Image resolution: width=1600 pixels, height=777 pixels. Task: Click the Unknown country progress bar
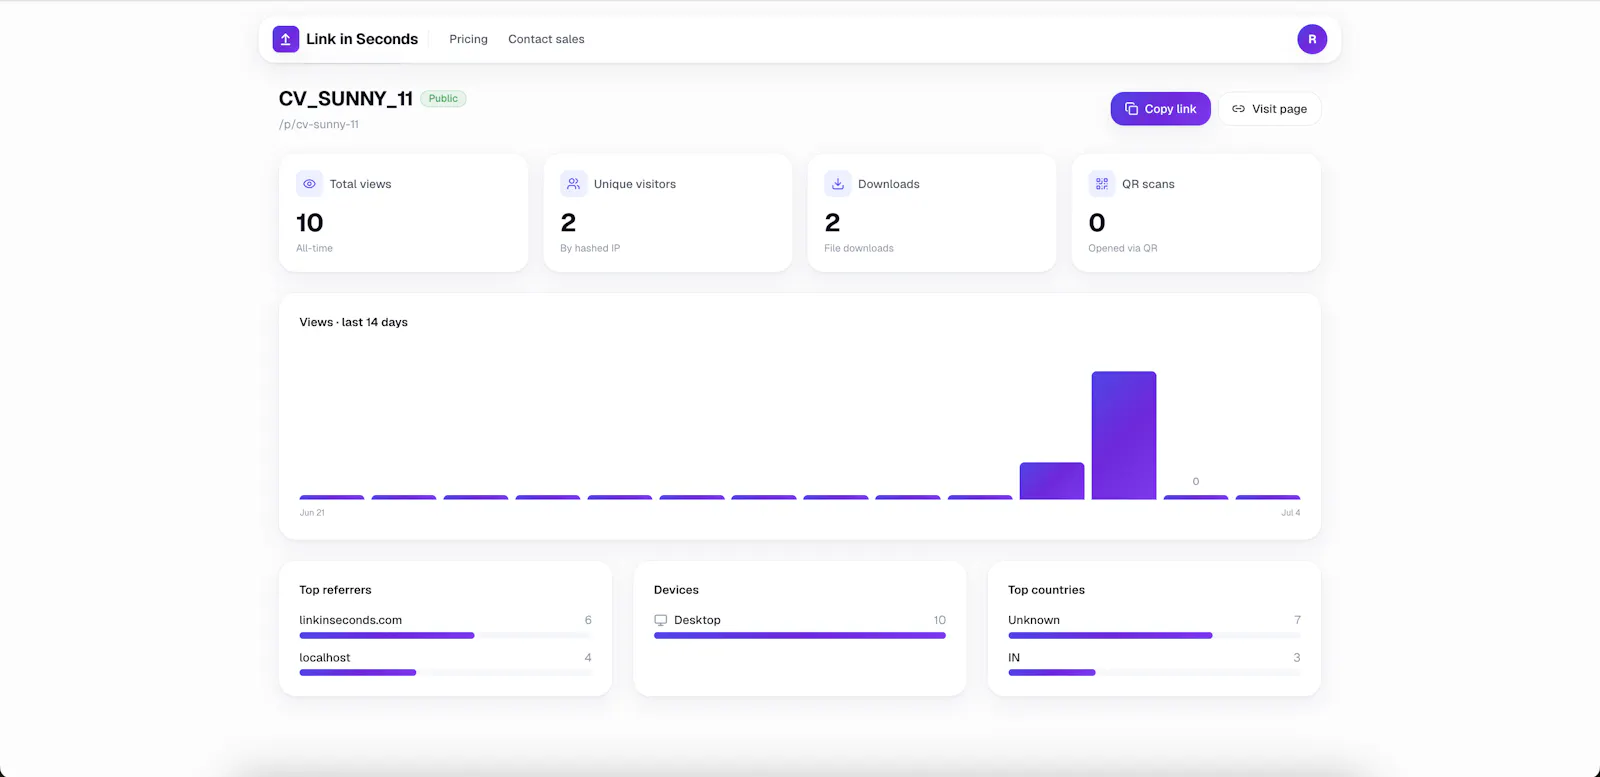click(x=1154, y=635)
